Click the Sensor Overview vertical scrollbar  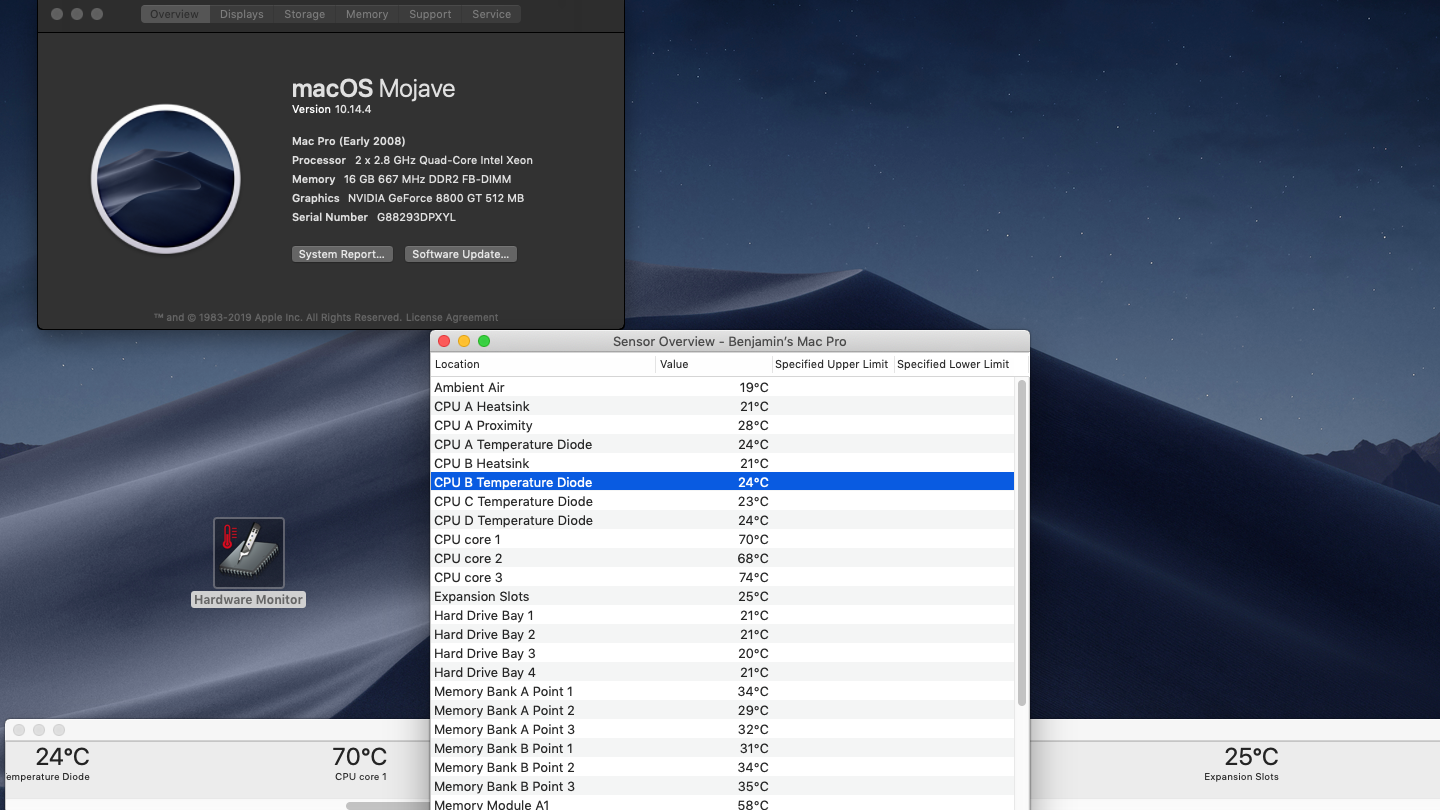1021,542
